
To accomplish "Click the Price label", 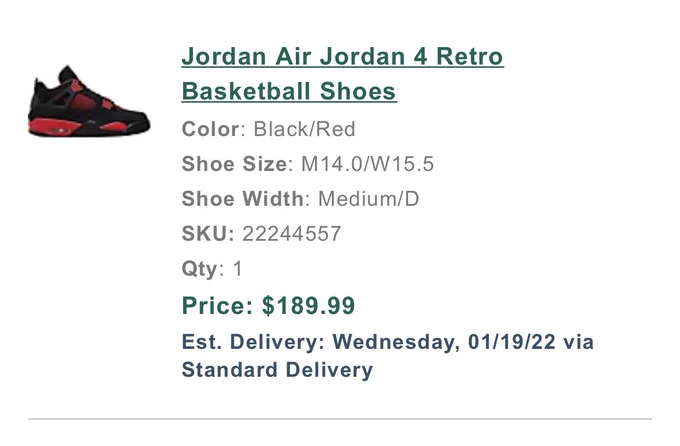I will 218,305.
